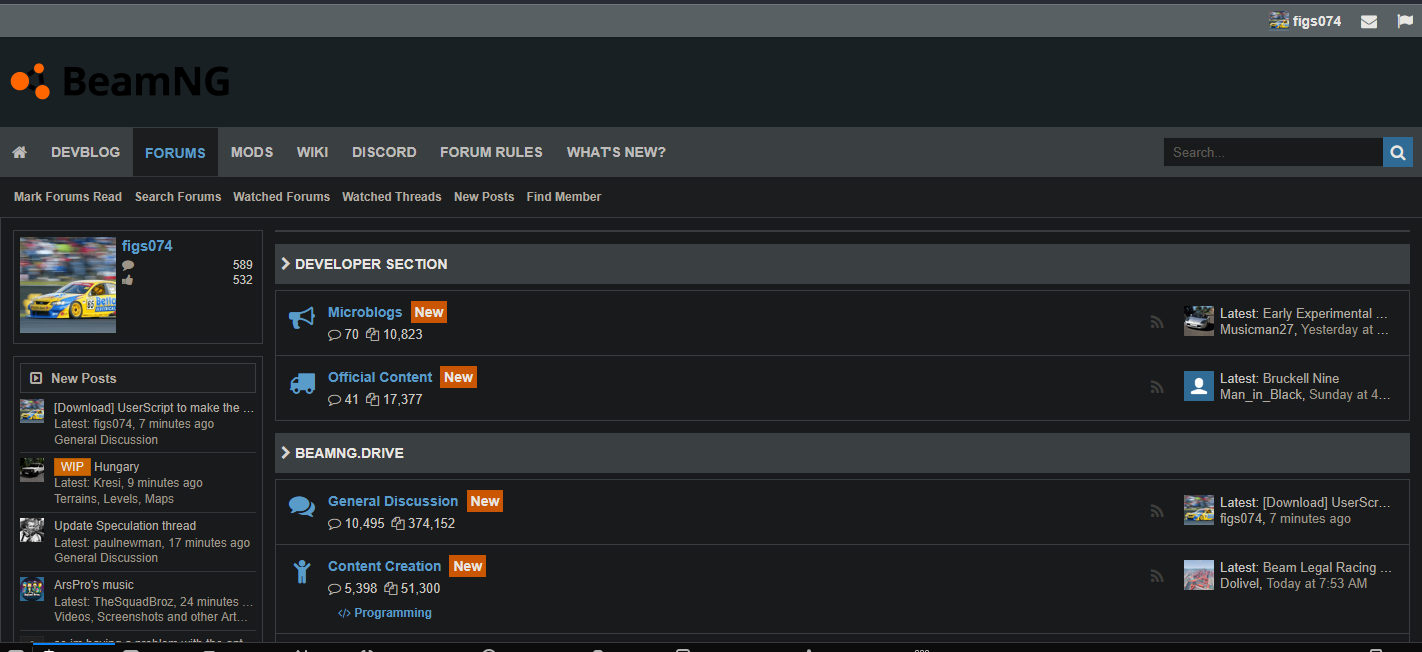
Task: Open RSS feed for General Discussion
Action: tap(1157, 511)
